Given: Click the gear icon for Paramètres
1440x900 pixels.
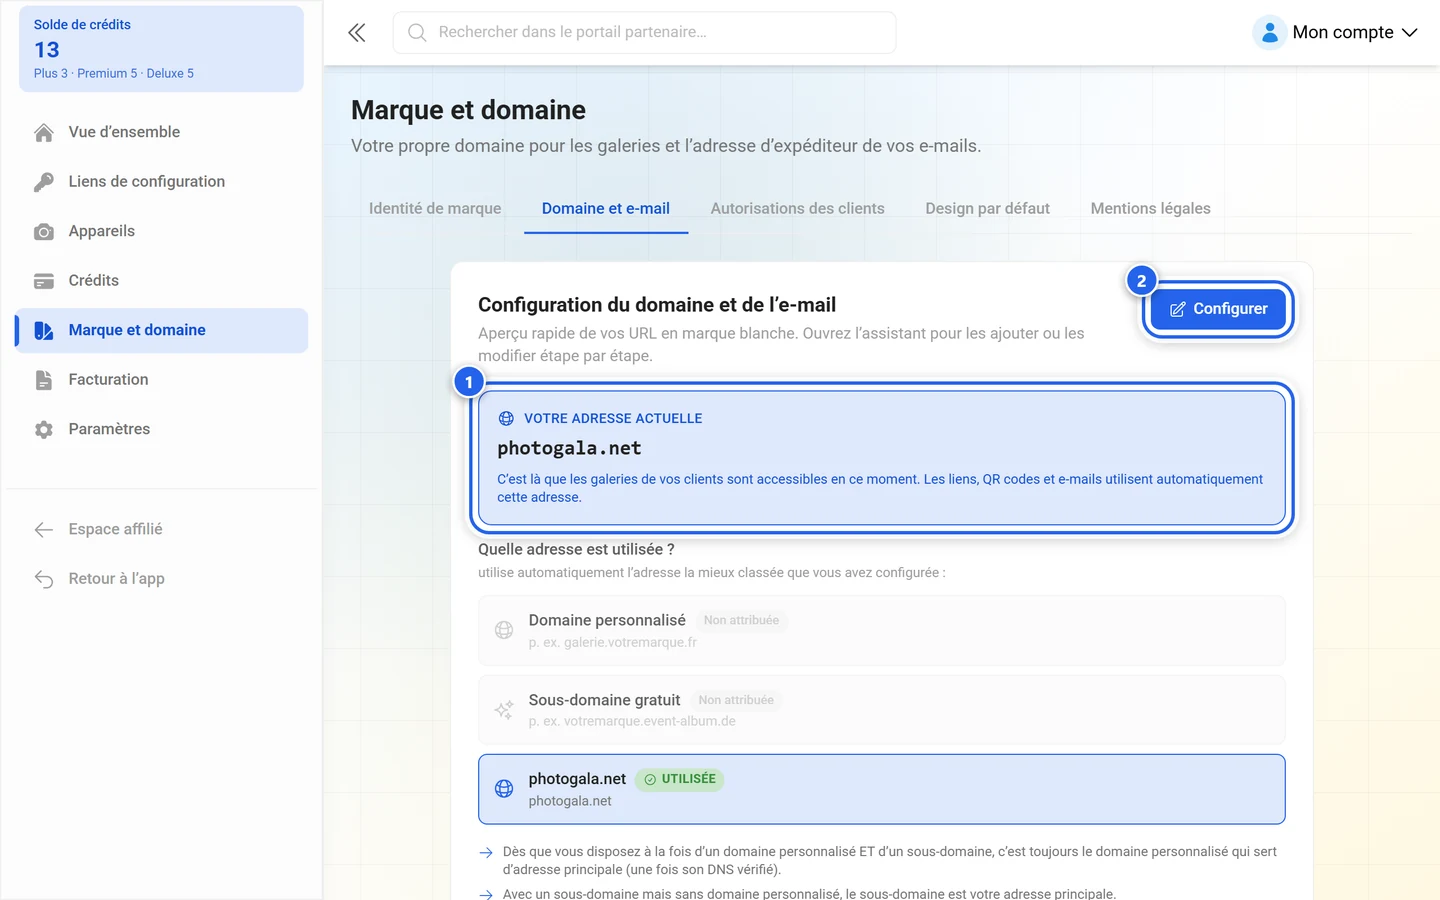Looking at the screenshot, I should (44, 430).
